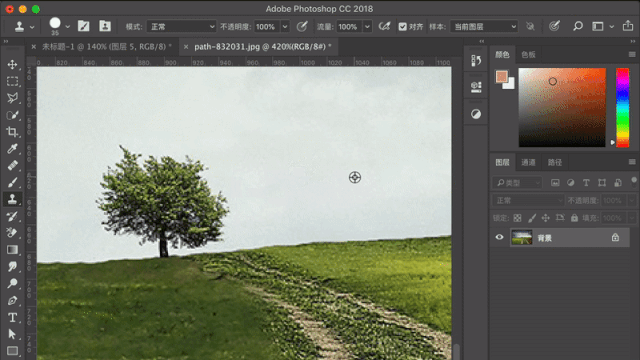Select the Eyedropper tool
The height and width of the screenshot is (360, 640).
[12, 149]
